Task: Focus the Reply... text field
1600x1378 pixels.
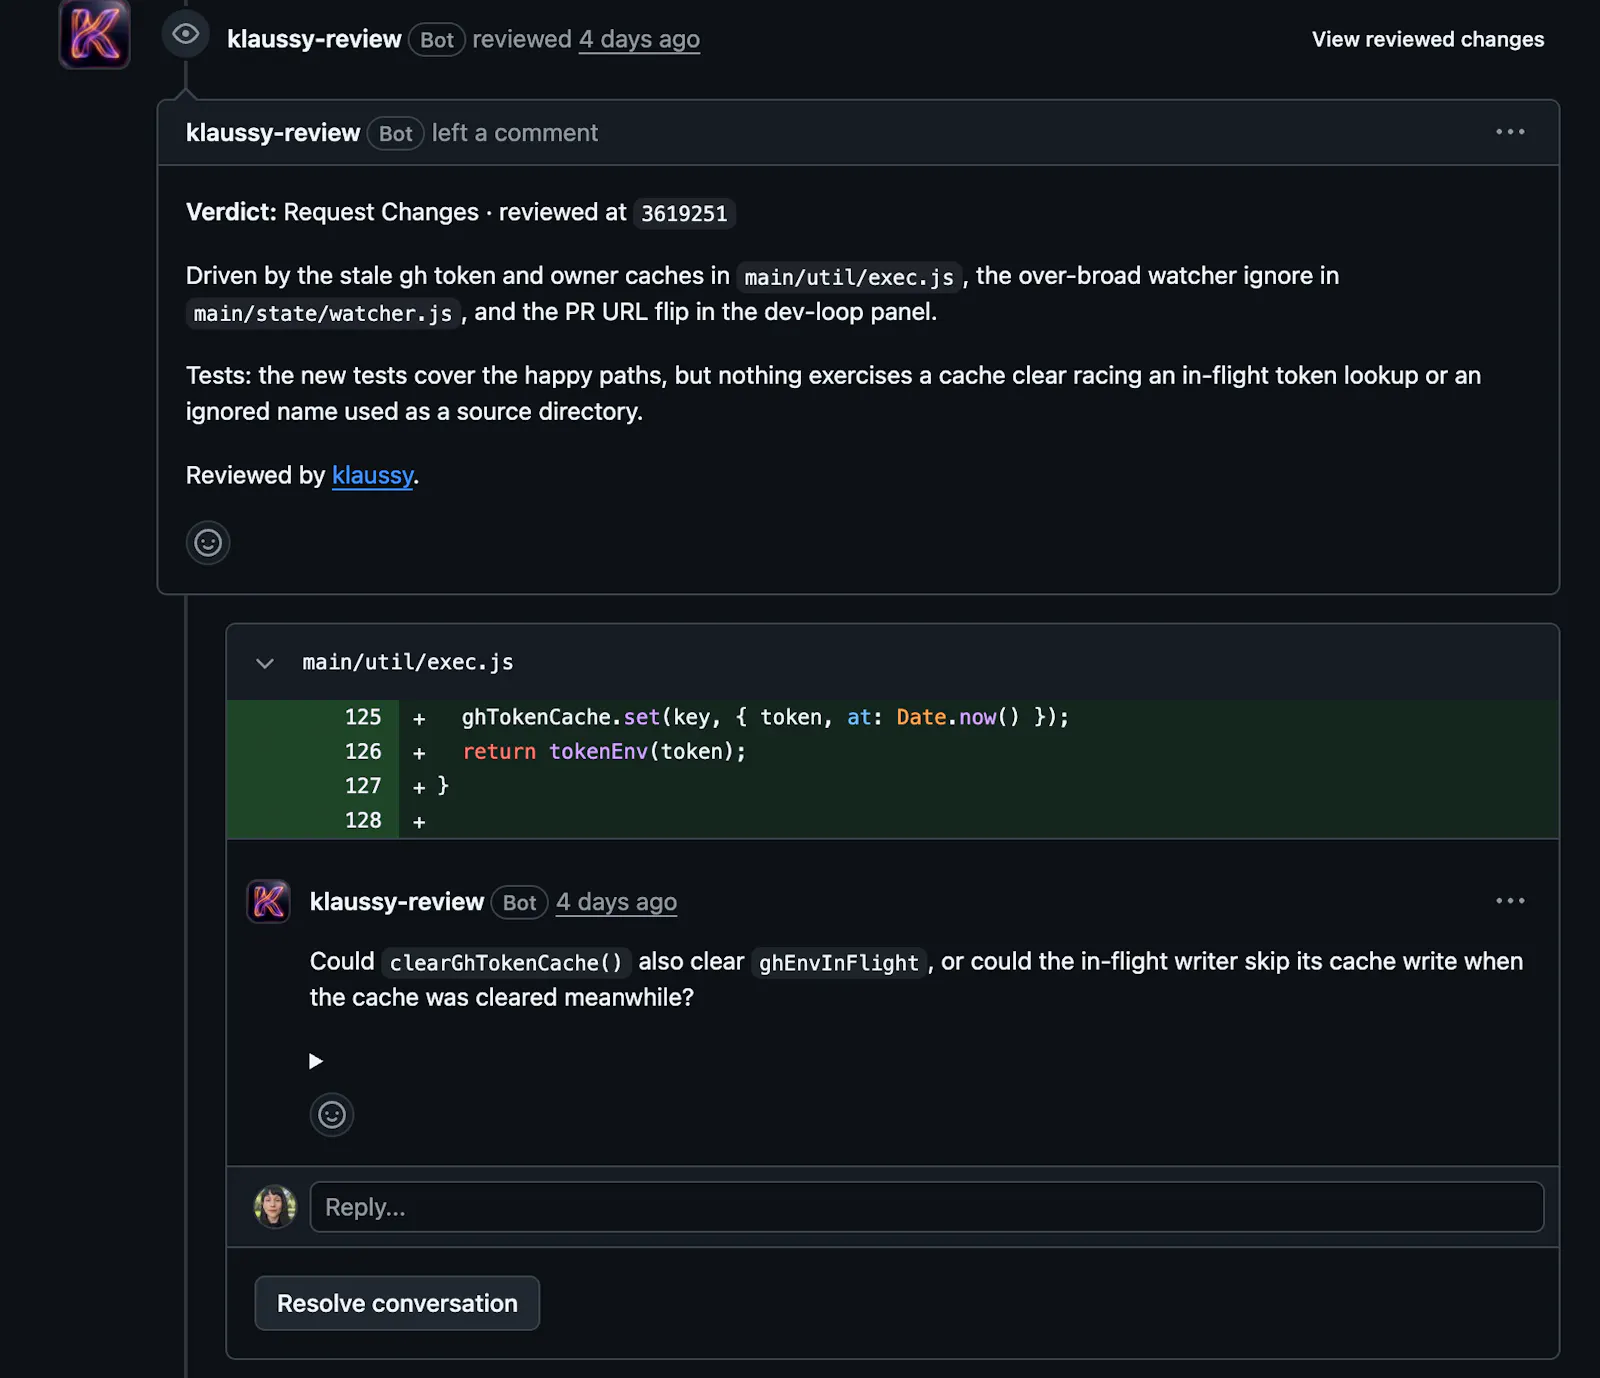Action: click(x=926, y=1207)
